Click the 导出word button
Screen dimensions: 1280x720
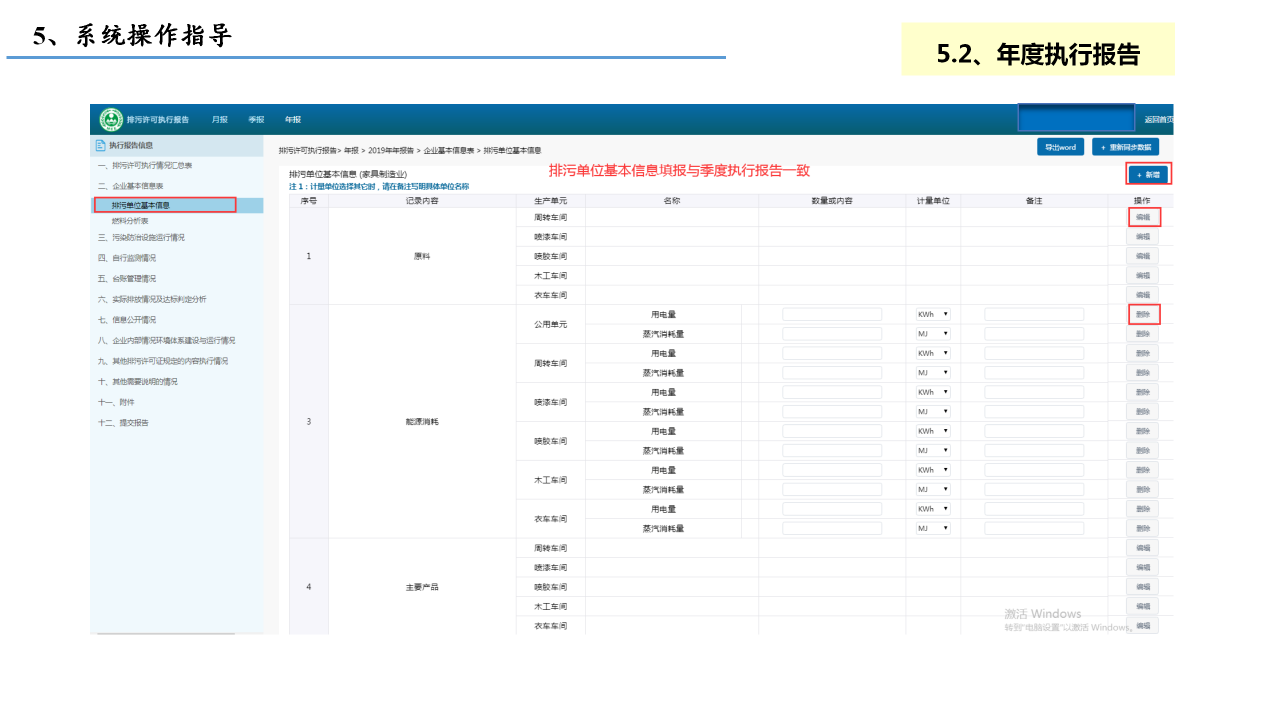(x=1060, y=147)
